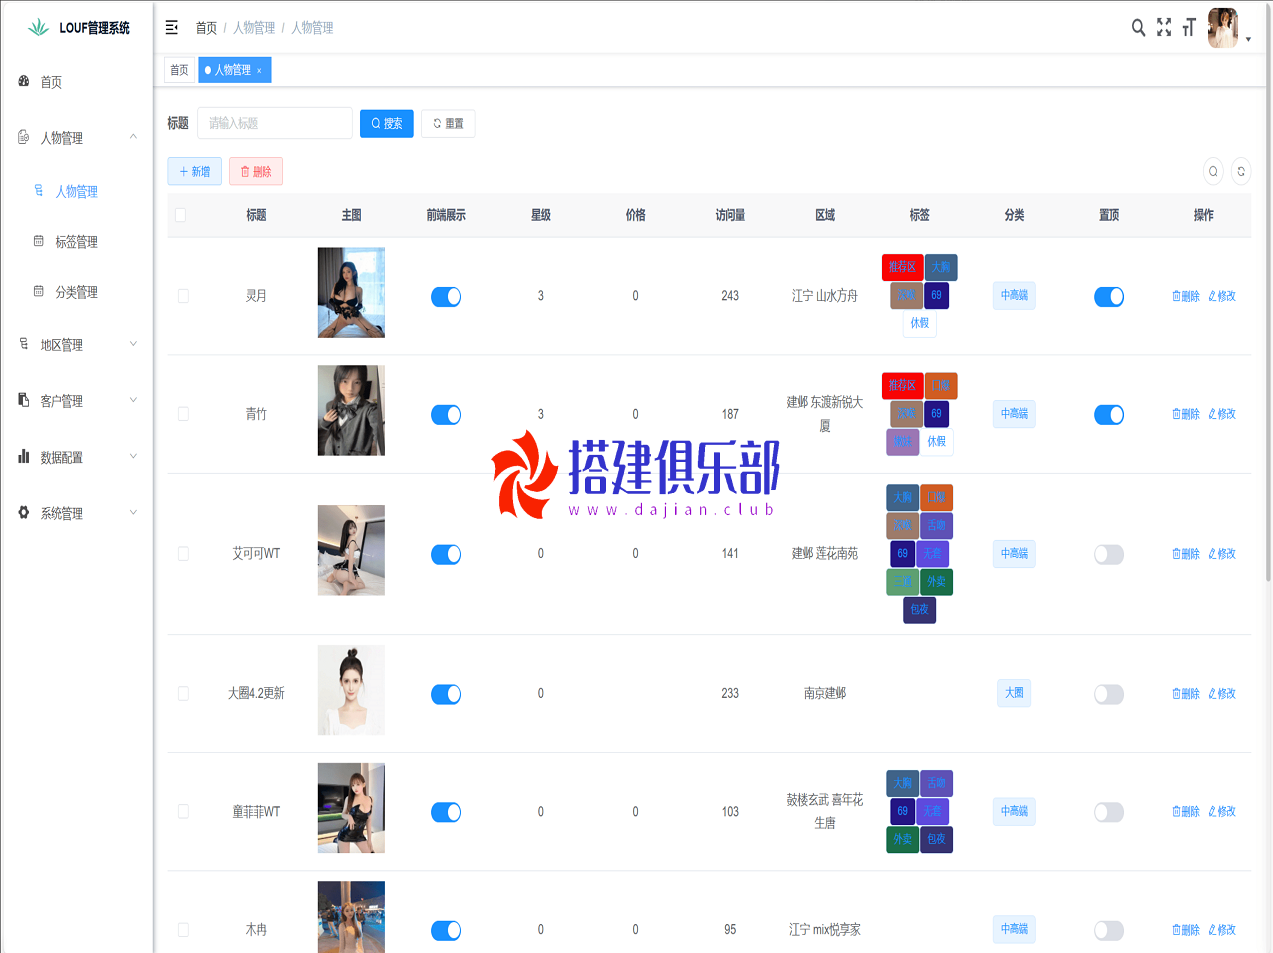
Task: Enable the 置顶 switch for 艾可可WT
Action: click(x=1108, y=555)
